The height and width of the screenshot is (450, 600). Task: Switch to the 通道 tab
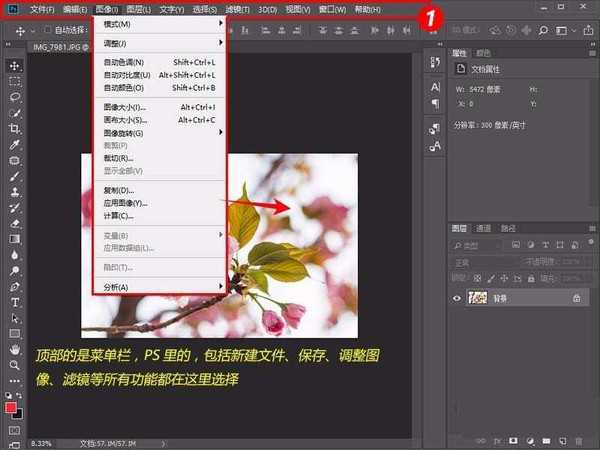(483, 227)
